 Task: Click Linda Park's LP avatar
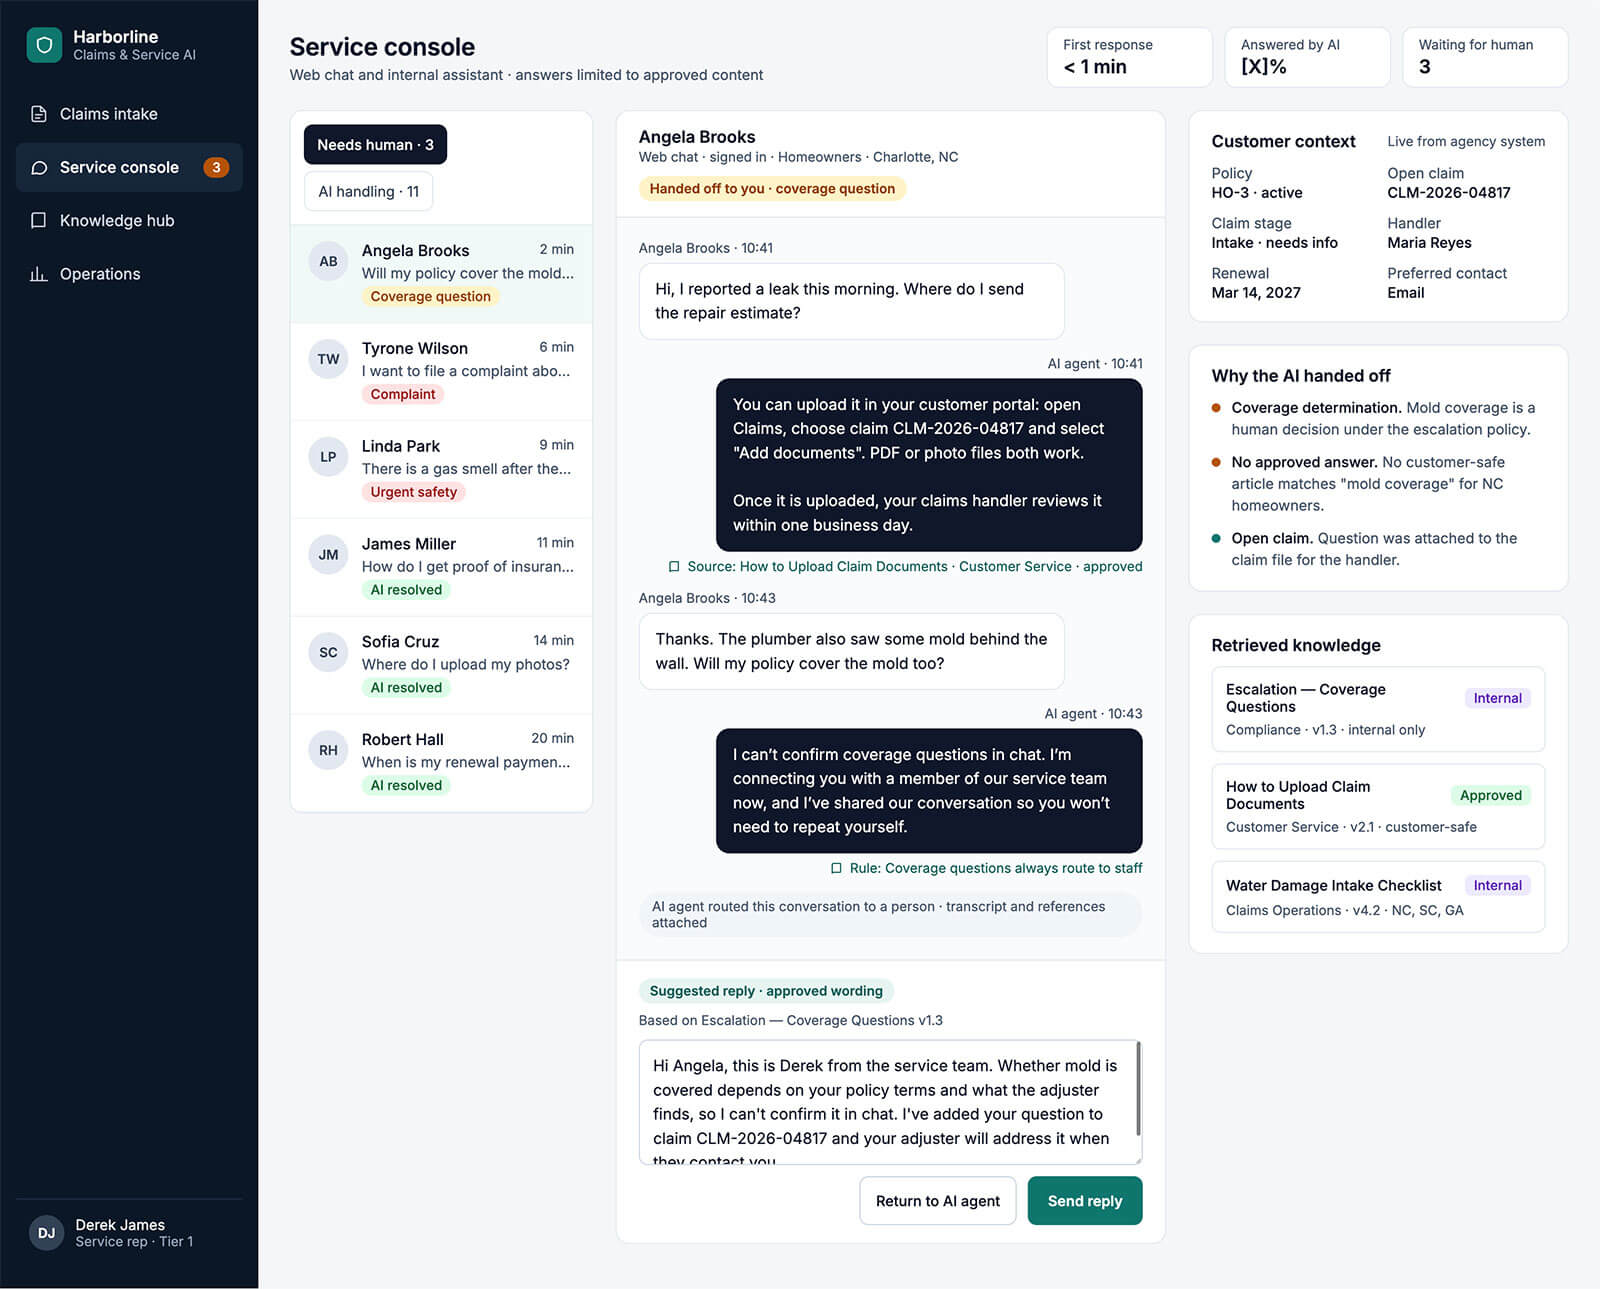[x=328, y=457]
